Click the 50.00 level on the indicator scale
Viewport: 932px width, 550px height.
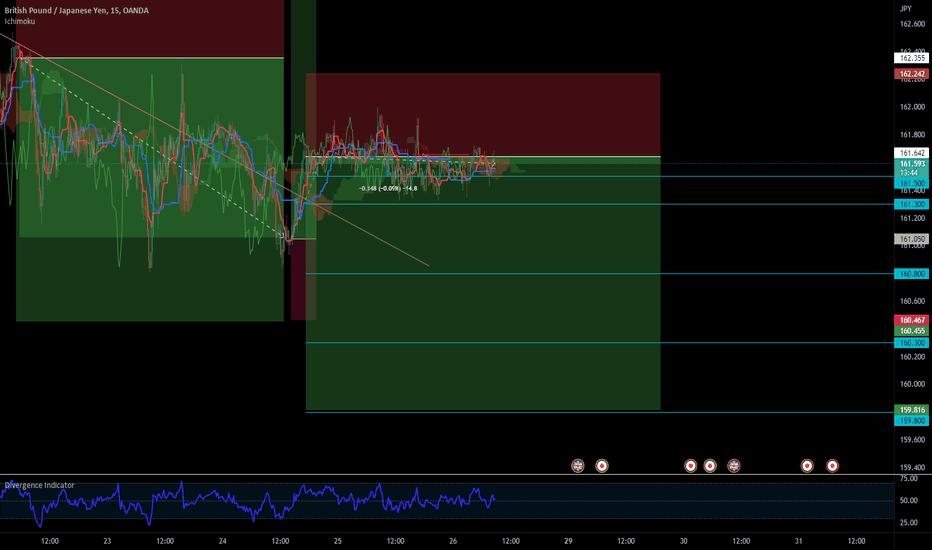point(908,501)
